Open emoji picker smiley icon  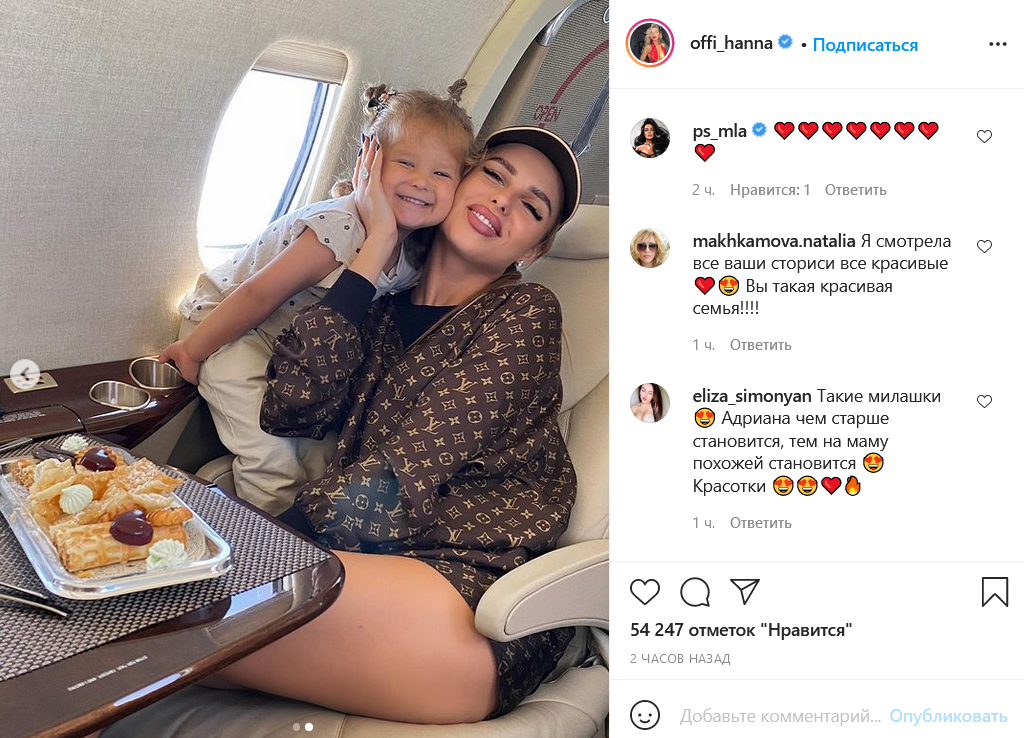[x=645, y=715]
